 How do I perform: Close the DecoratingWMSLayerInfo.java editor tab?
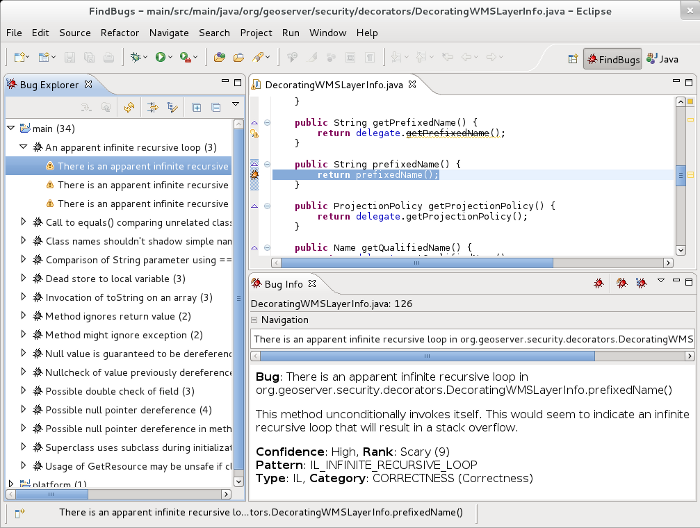[412, 84]
